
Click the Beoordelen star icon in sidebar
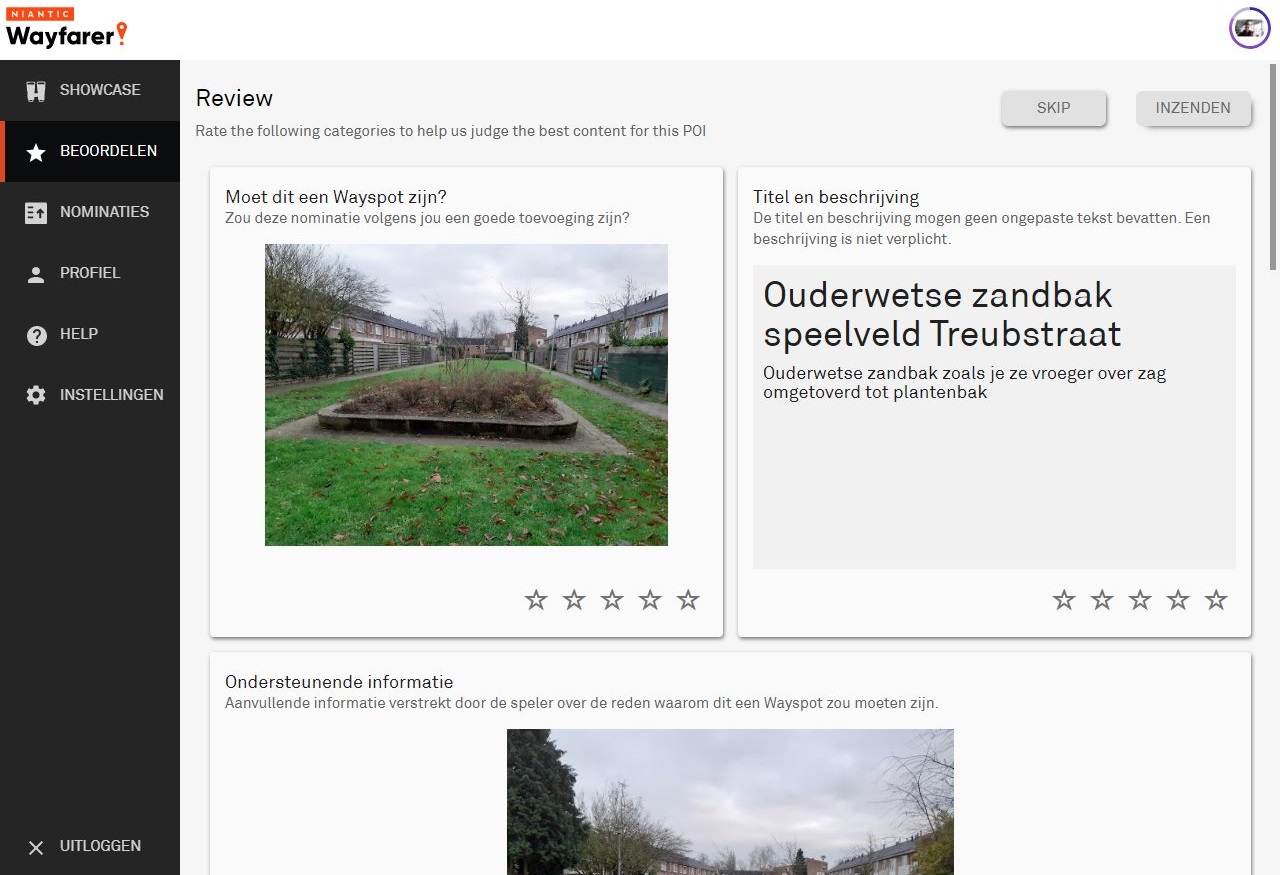36,152
